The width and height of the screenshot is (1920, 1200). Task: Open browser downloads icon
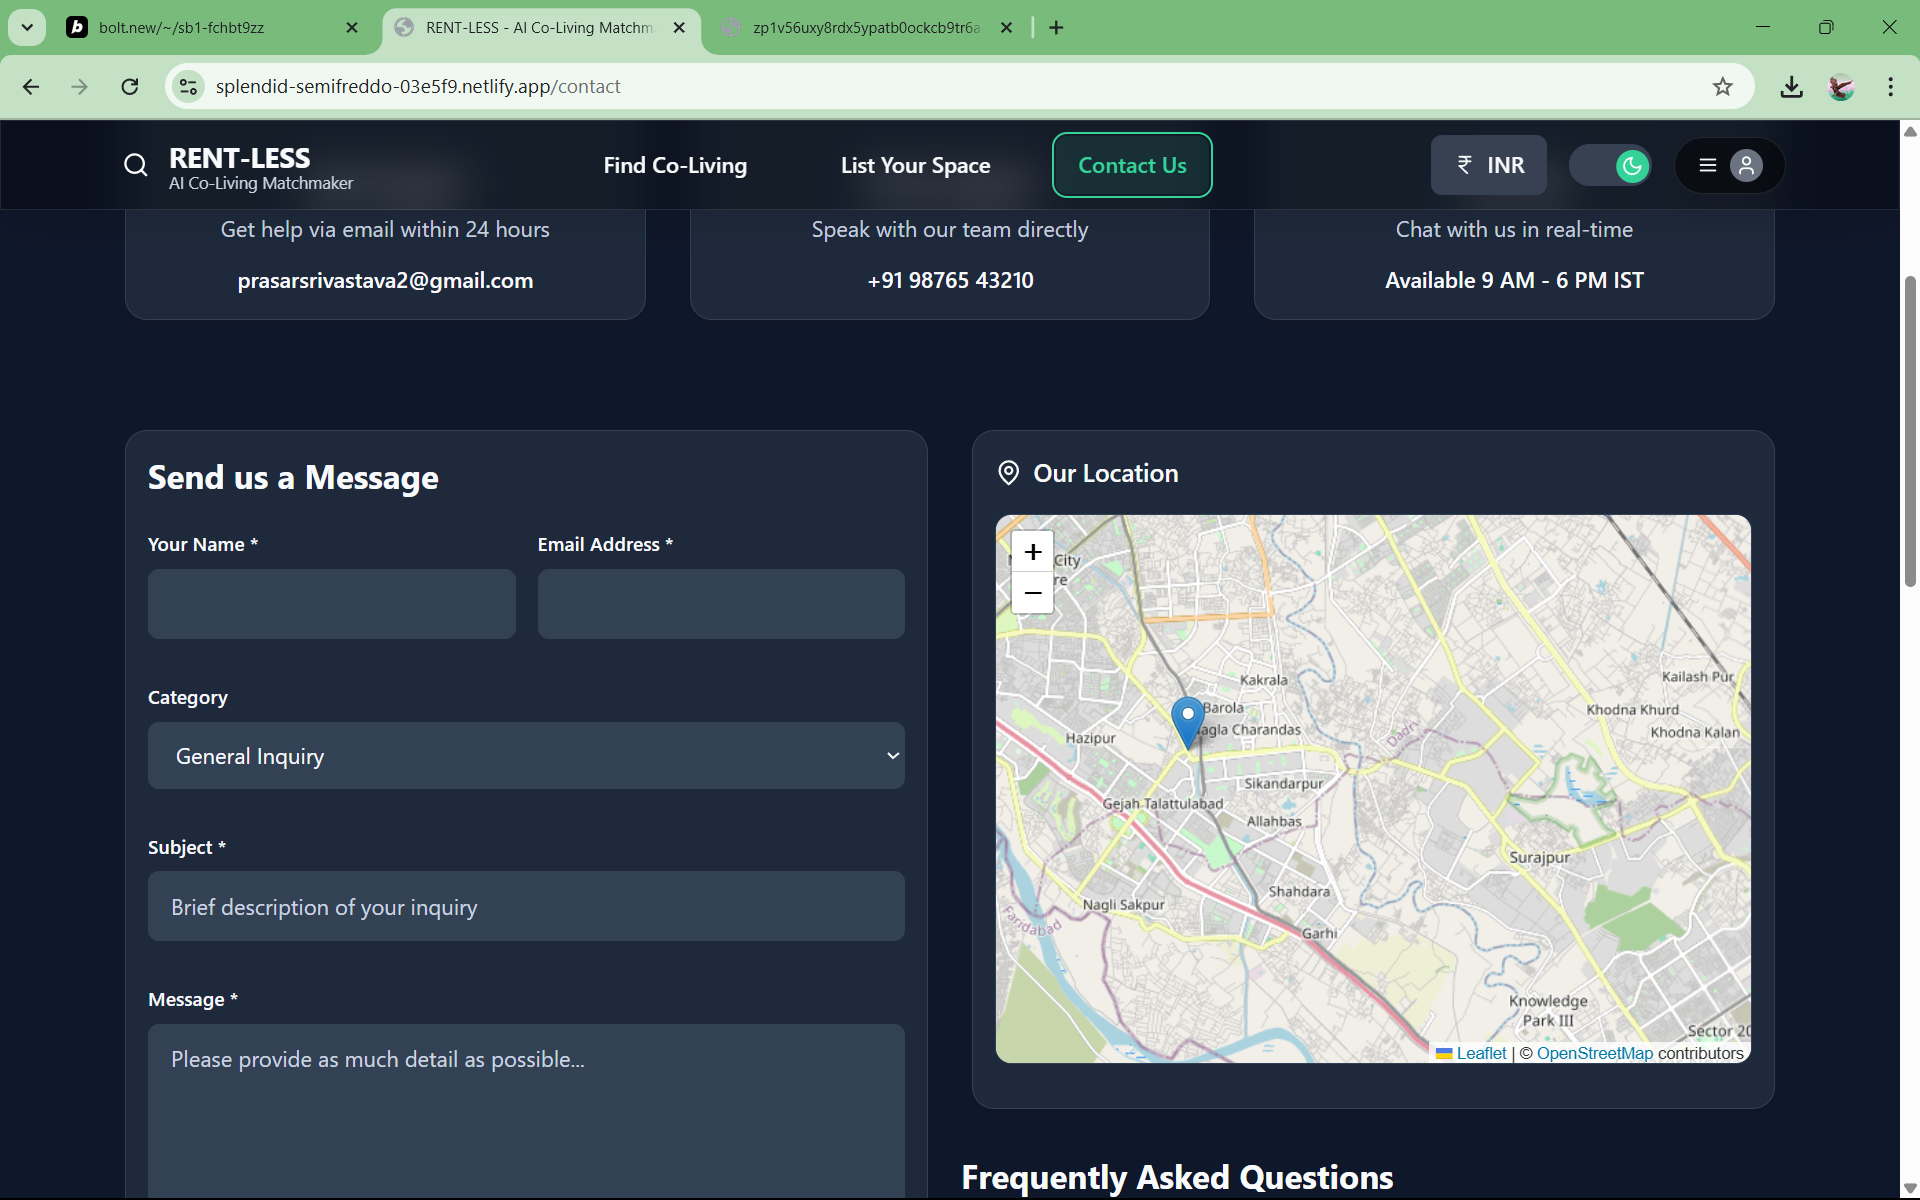(x=1791, y=87)
